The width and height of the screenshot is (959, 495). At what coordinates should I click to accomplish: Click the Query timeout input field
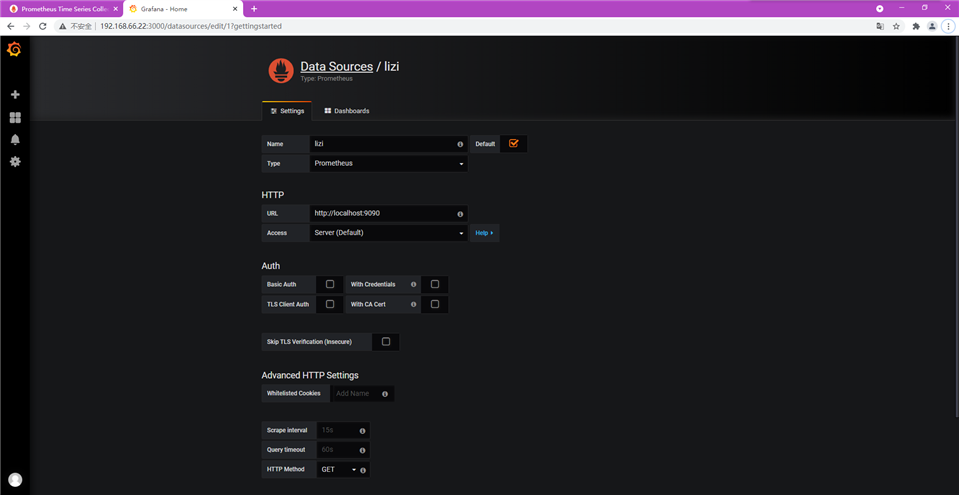[342, 450]
